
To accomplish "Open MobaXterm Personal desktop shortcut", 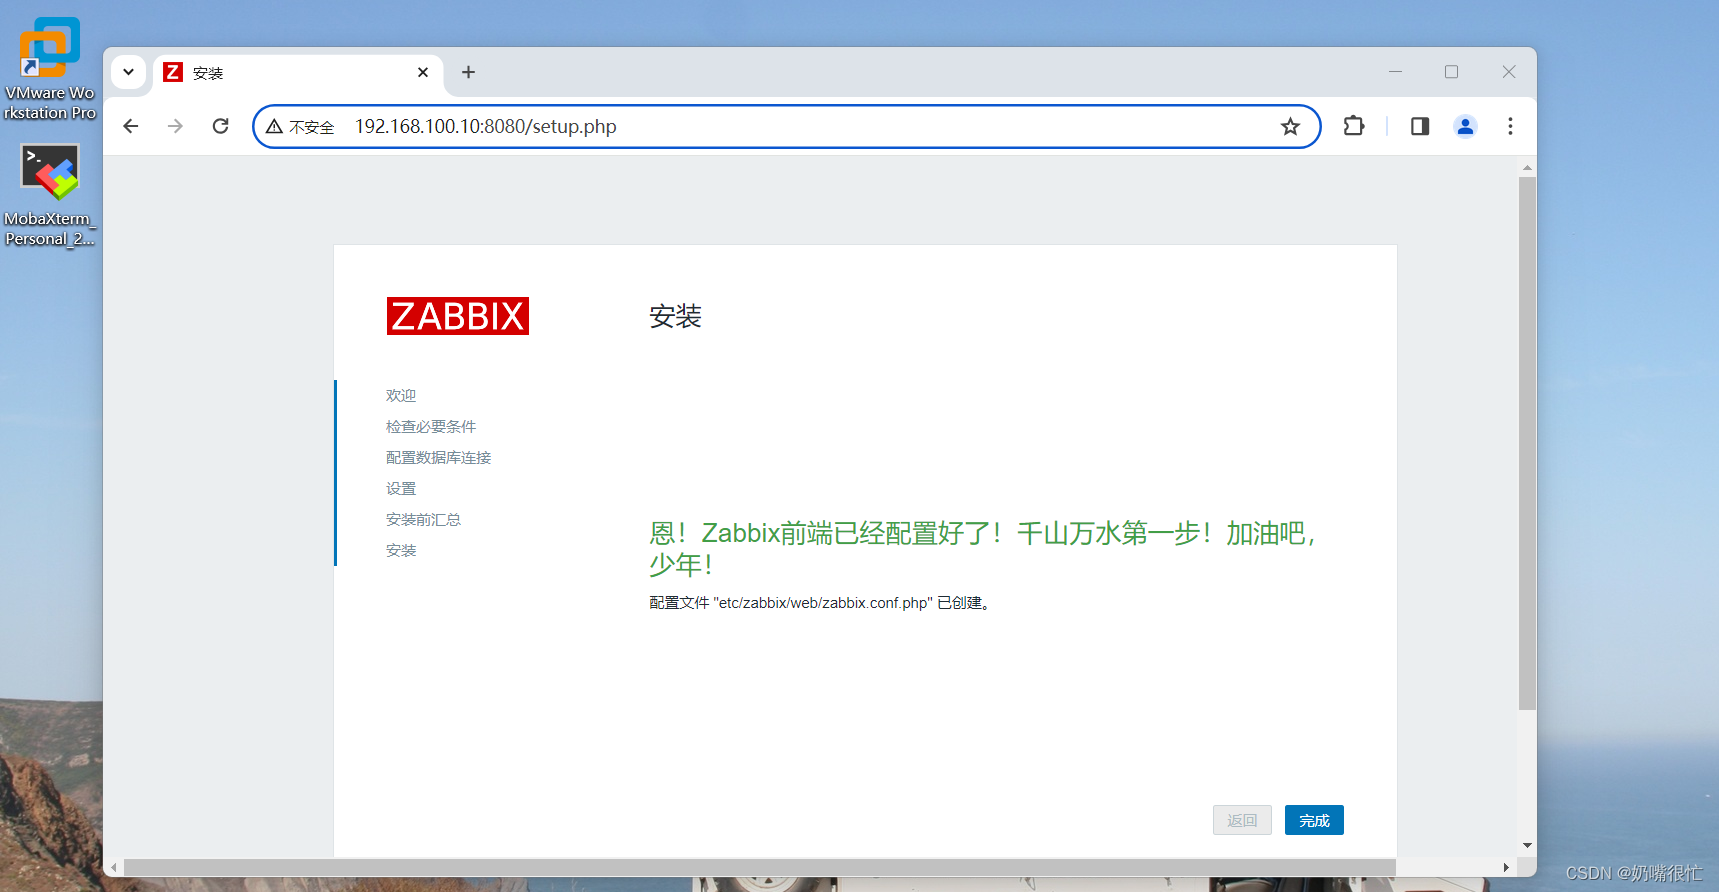I will pos(50,195).
